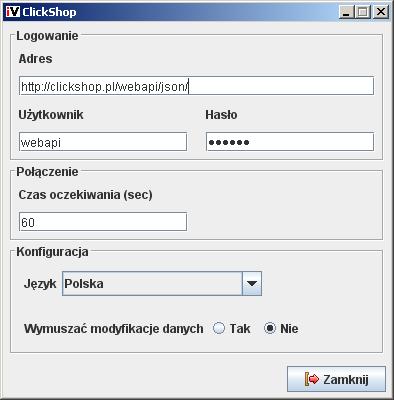Click the Konfiguracja group title
The height and width of the screenshot is (400, 394).
[x=52, y=252]
